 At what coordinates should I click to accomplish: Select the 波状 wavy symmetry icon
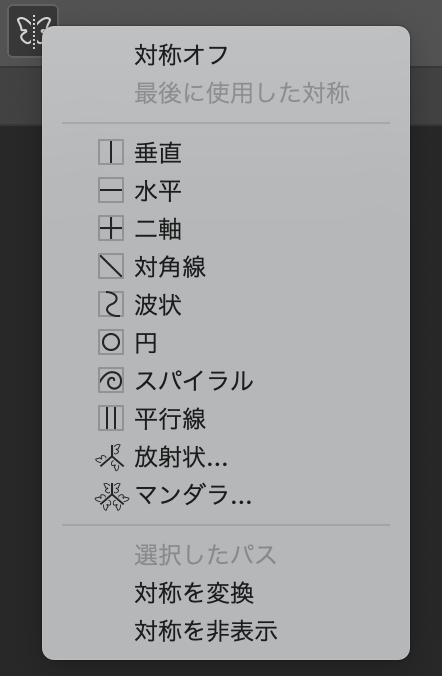click(111, 304)
